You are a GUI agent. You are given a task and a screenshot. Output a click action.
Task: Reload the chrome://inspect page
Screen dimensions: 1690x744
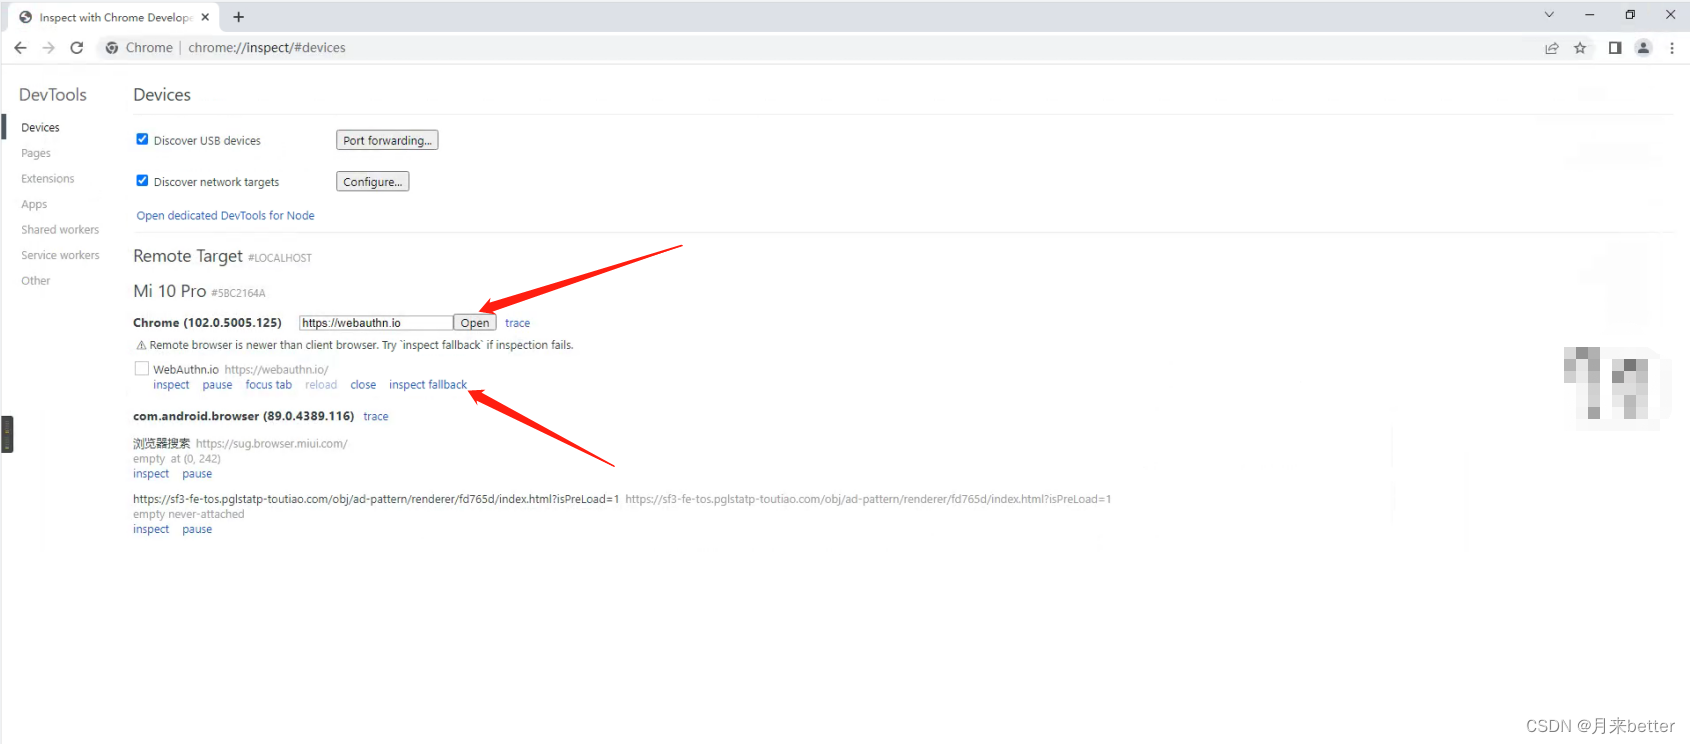pos(77,47)
